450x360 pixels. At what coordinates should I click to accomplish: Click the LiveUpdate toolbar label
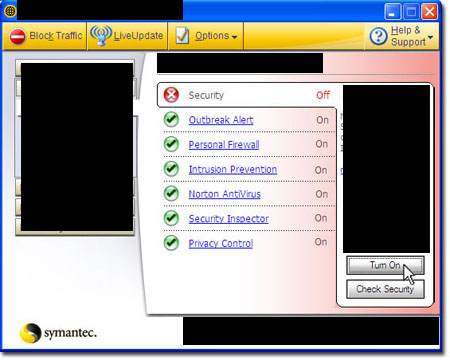(138, 36)
